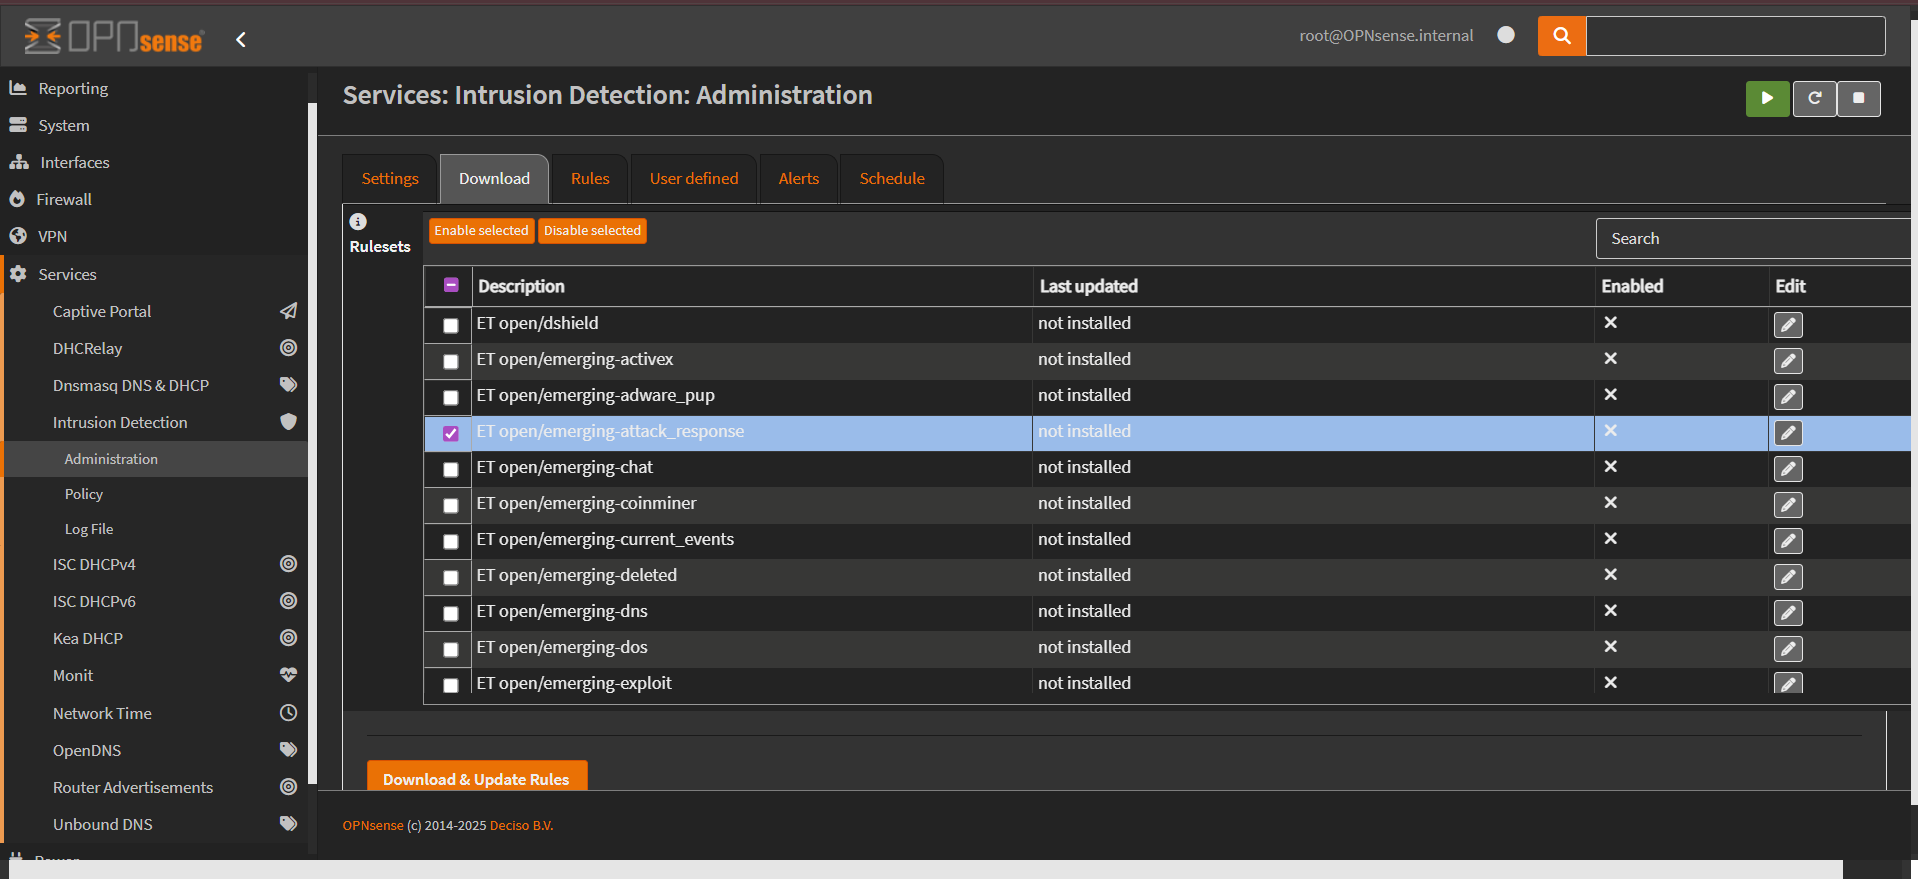Toggle the select-all header checkbox
Image resolution: width=1918 pixels, height=879 pixels.
pyautogui.click(x=451, y=286)
